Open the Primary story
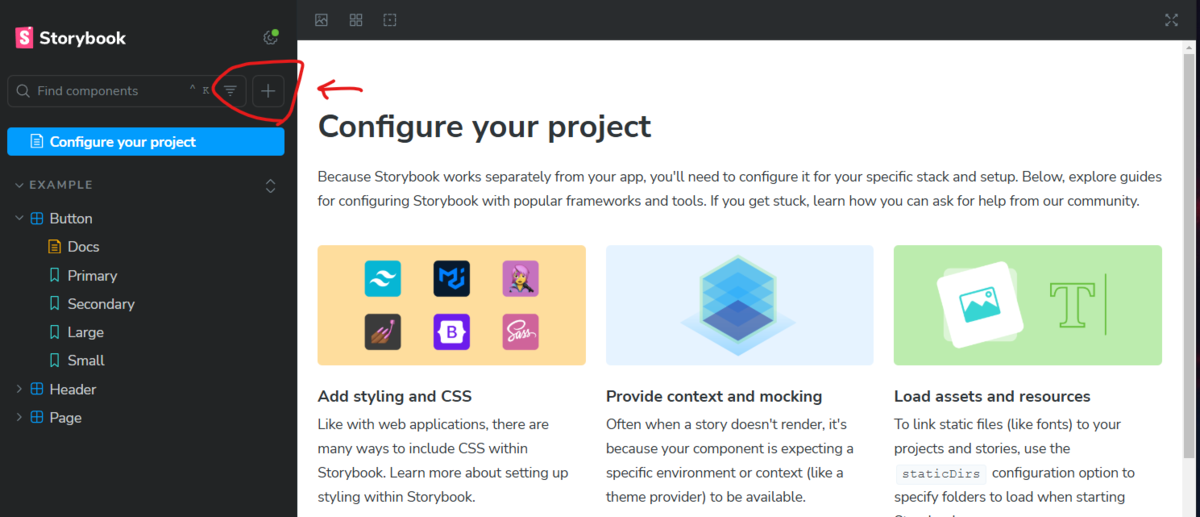 (93, 275)
